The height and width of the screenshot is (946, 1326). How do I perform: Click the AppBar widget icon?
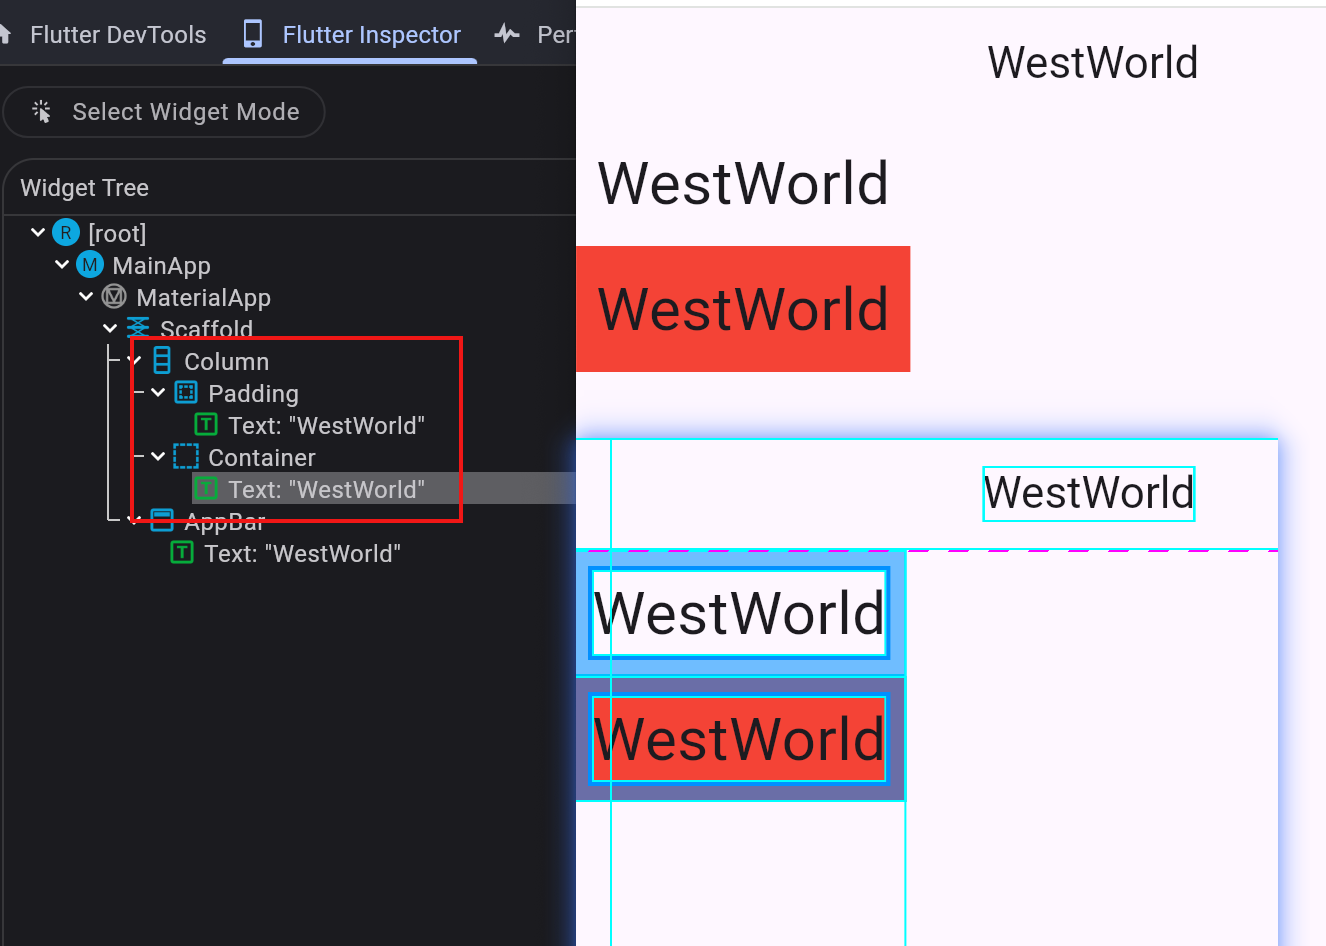point(162,520)
